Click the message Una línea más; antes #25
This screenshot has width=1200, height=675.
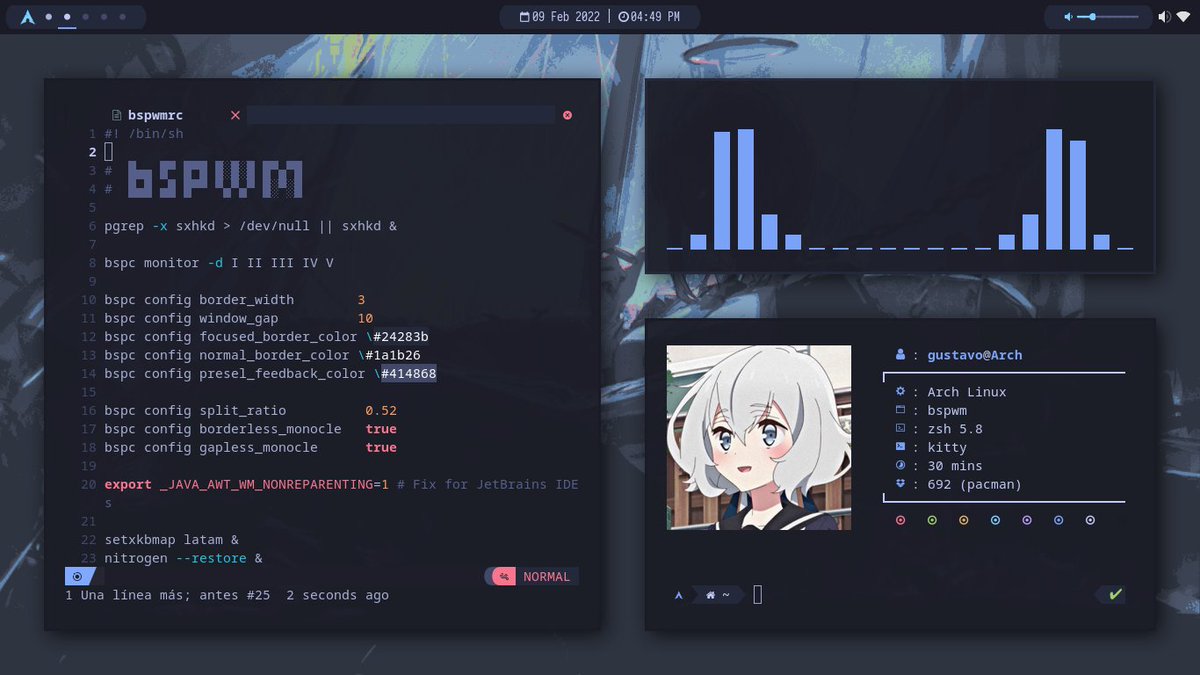point(175,595)
